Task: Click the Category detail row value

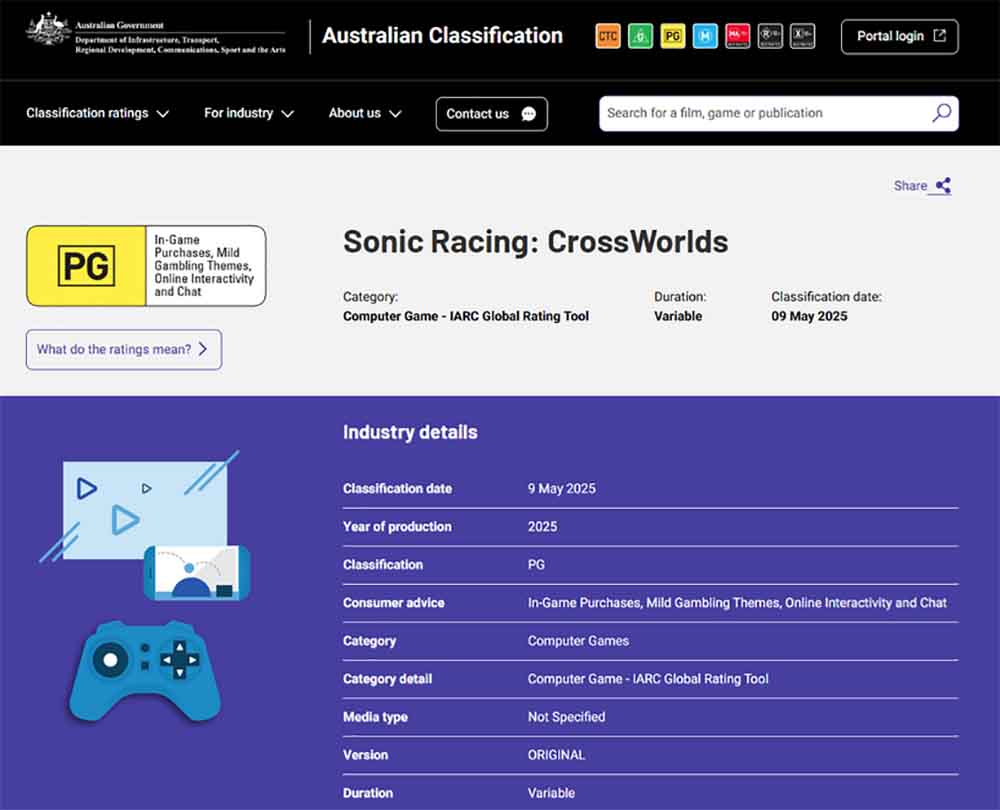Action: click(x=648, y=679)
